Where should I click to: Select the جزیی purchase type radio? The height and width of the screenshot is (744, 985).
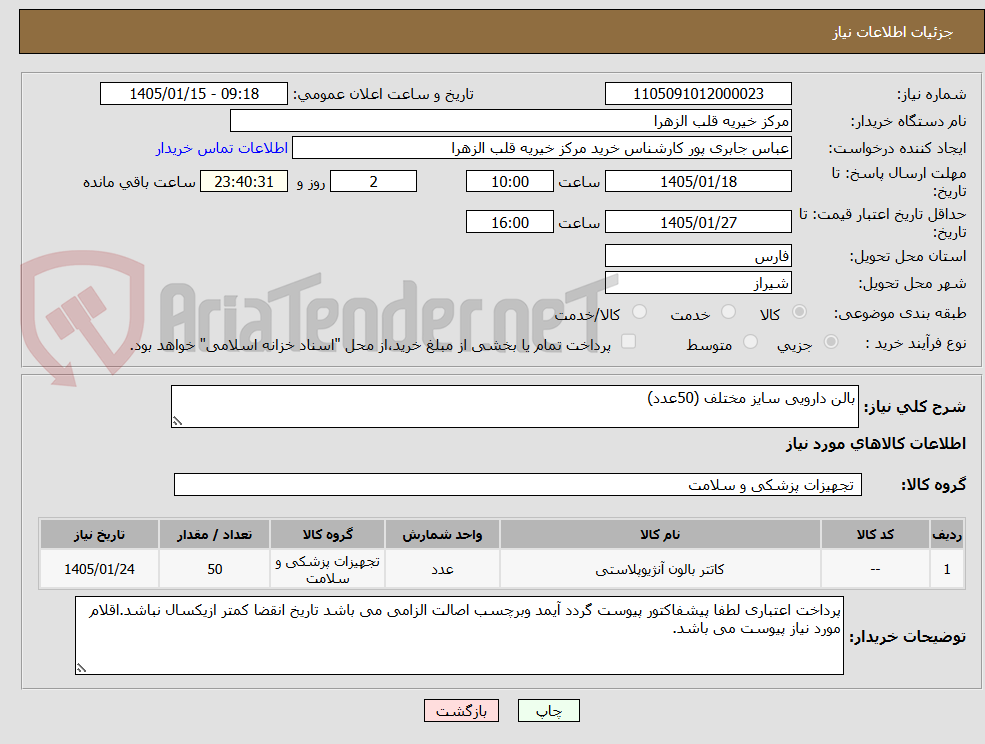pos(830,342)
